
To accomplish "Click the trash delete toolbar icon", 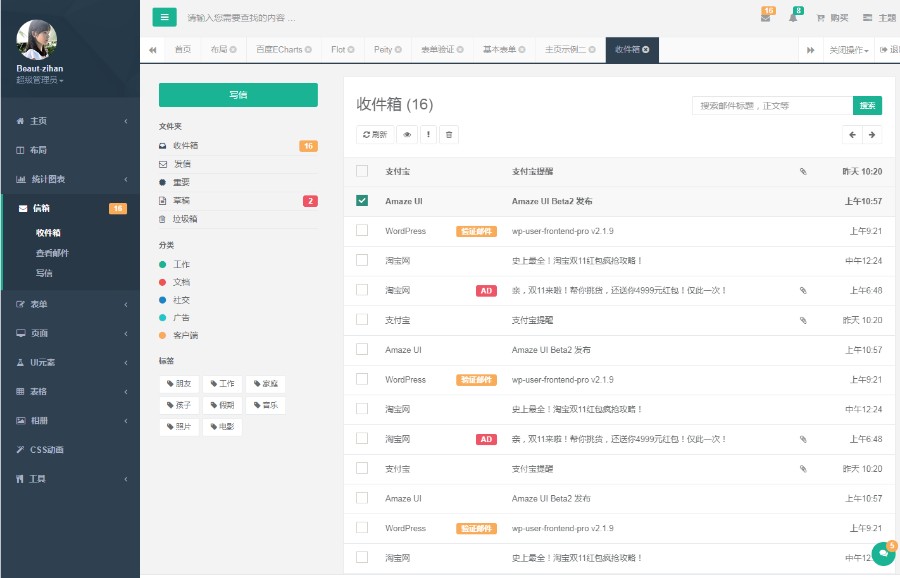I will click(449, 135).
